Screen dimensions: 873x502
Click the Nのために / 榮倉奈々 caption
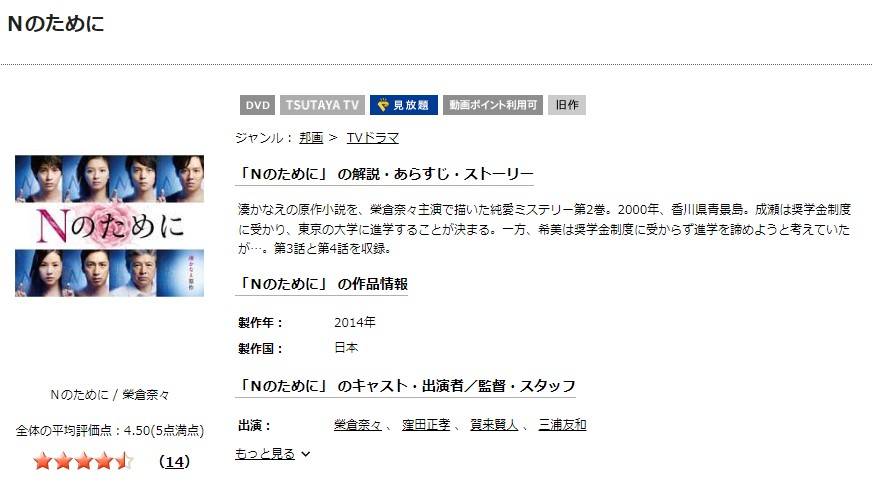[x=110, y=395]
